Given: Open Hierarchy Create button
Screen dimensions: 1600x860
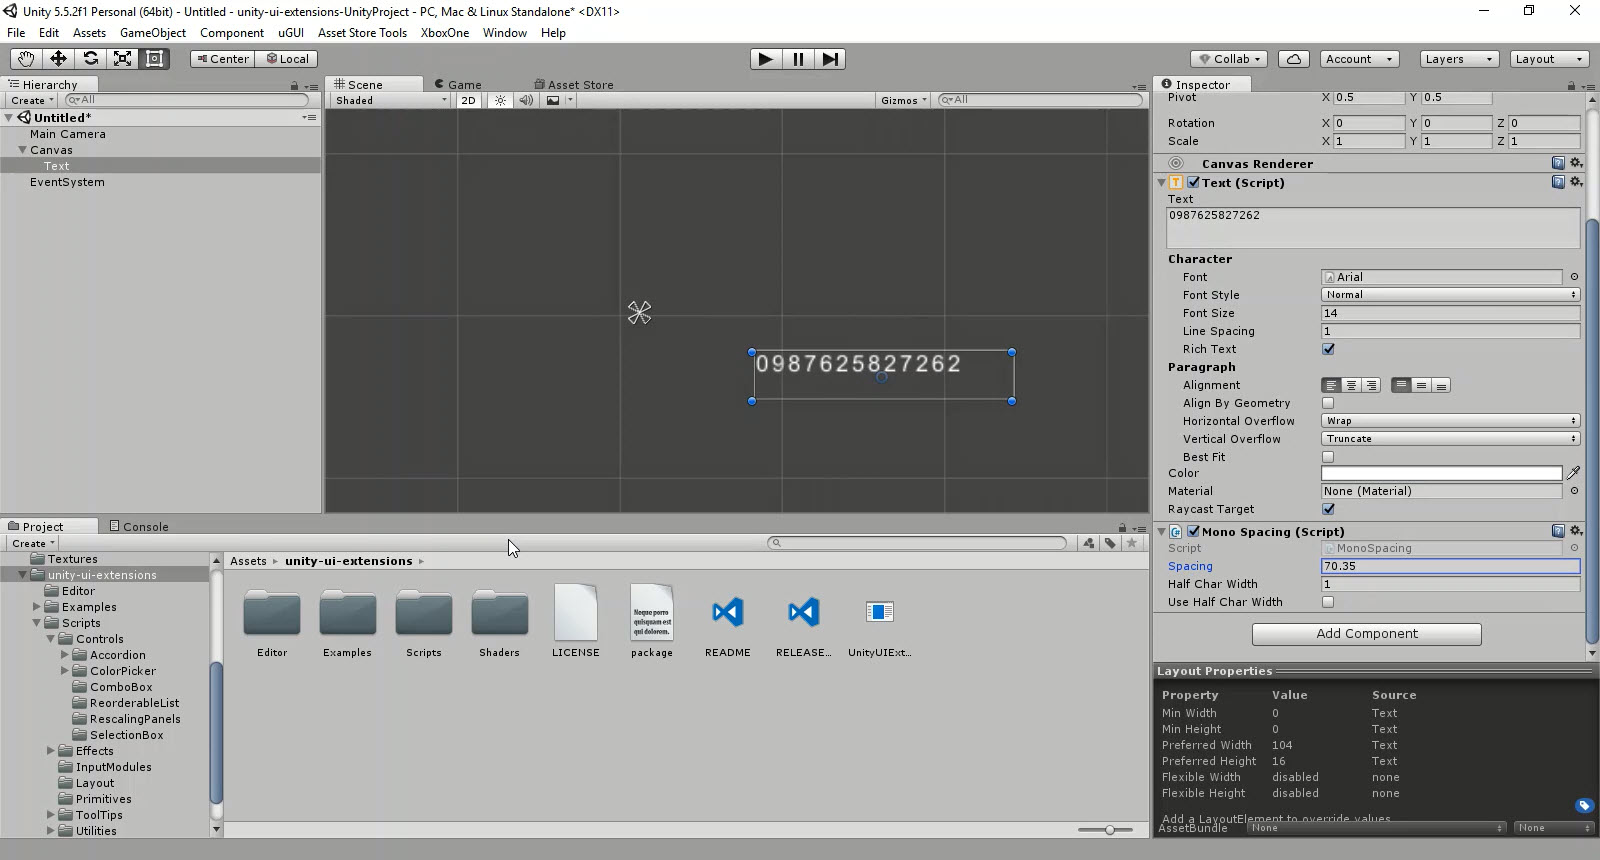Looking at the screenshot, I should point(32,100).
